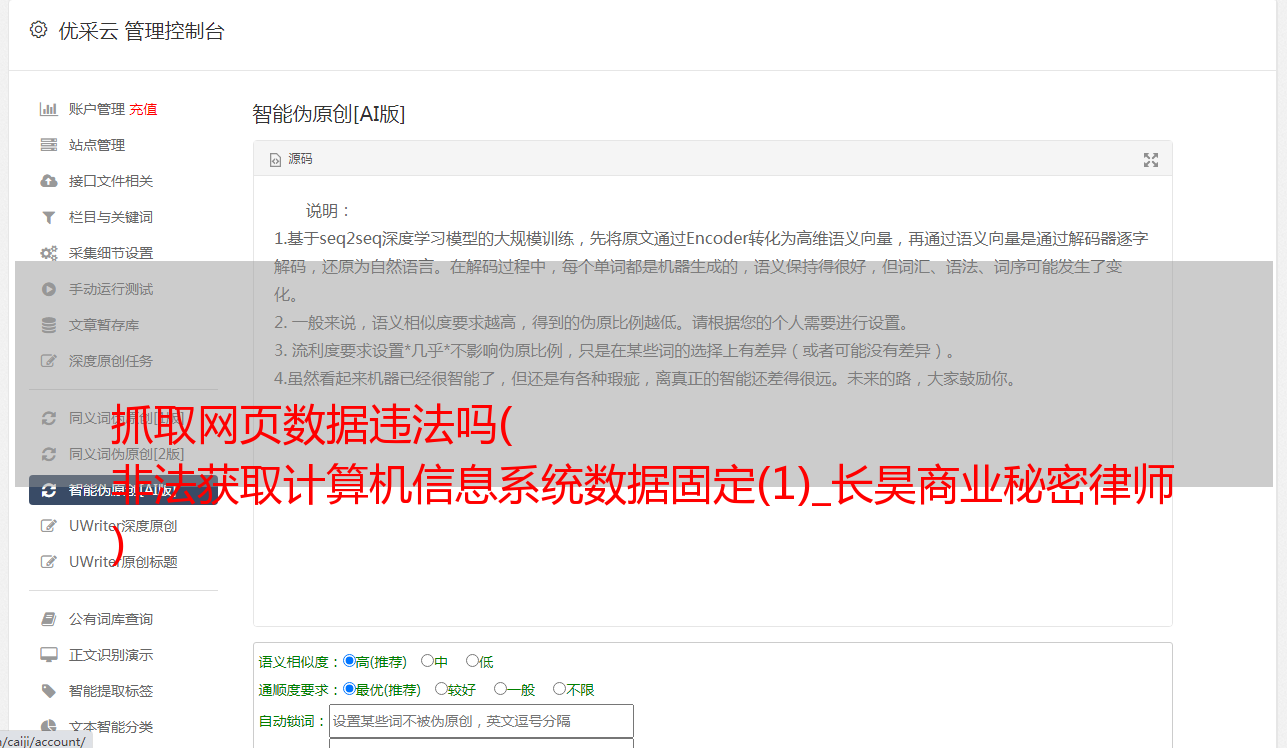Choose 通顺度要求 较好 radio option
This screenshot has width=1287, height=748.
pyautogui.click(x=441, y=689)
